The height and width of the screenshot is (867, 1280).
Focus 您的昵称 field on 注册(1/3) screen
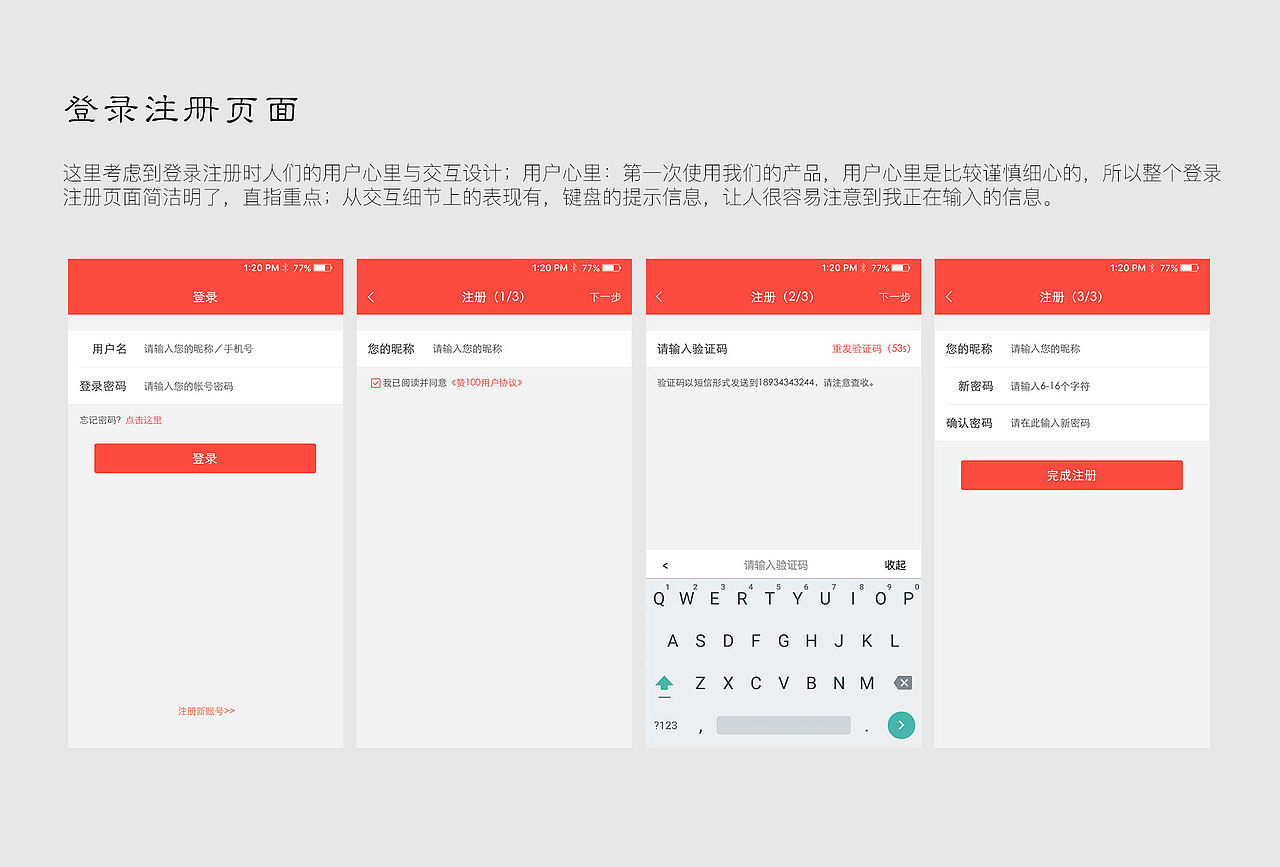(x=494, y=349)
